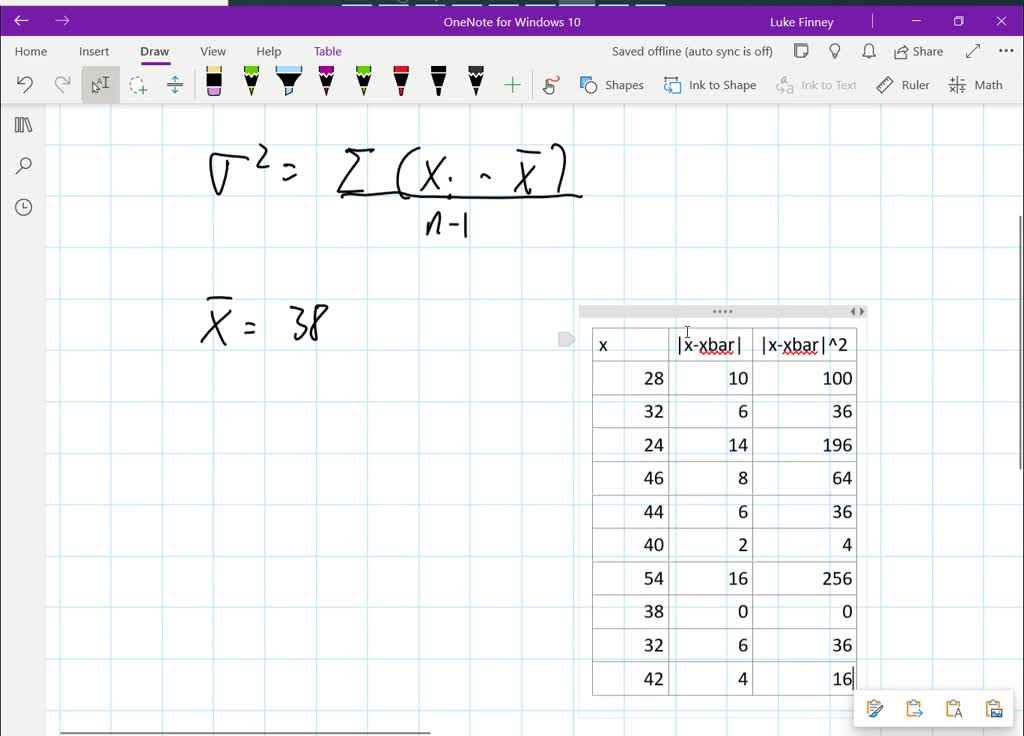Viewport: 1024px width, 736px height.
Task: Click the Undo arrow in toolbar
Action: tap(25, 85)
